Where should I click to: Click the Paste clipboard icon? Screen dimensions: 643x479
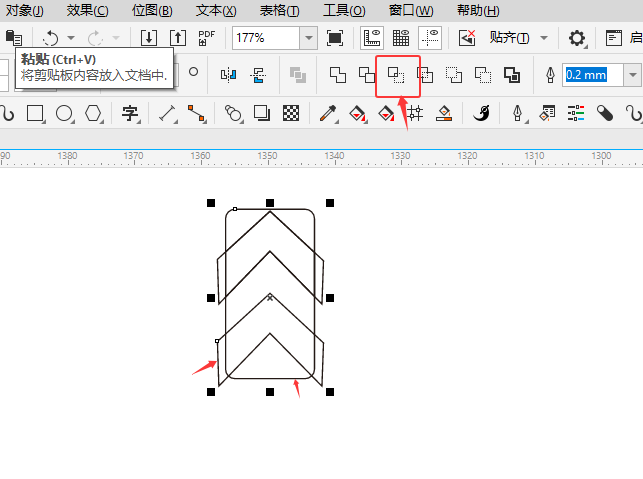[x=14, y=38]
